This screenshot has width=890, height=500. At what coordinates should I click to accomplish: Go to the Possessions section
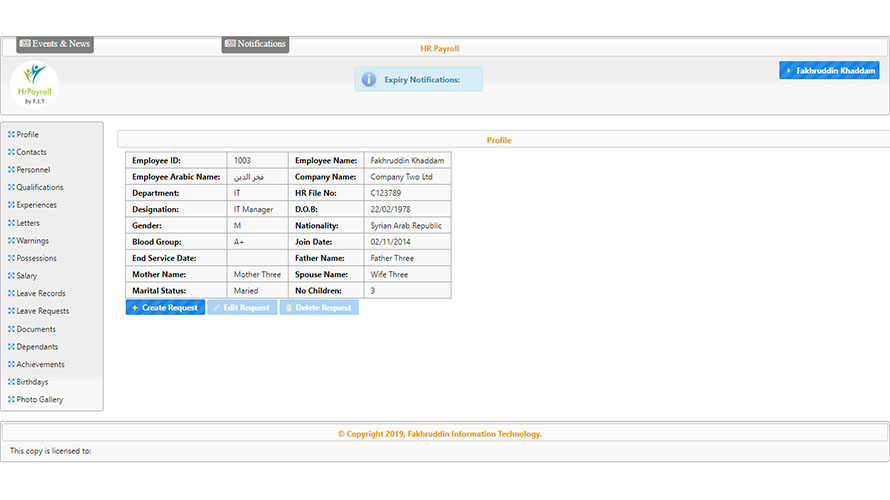pos(36,258)
